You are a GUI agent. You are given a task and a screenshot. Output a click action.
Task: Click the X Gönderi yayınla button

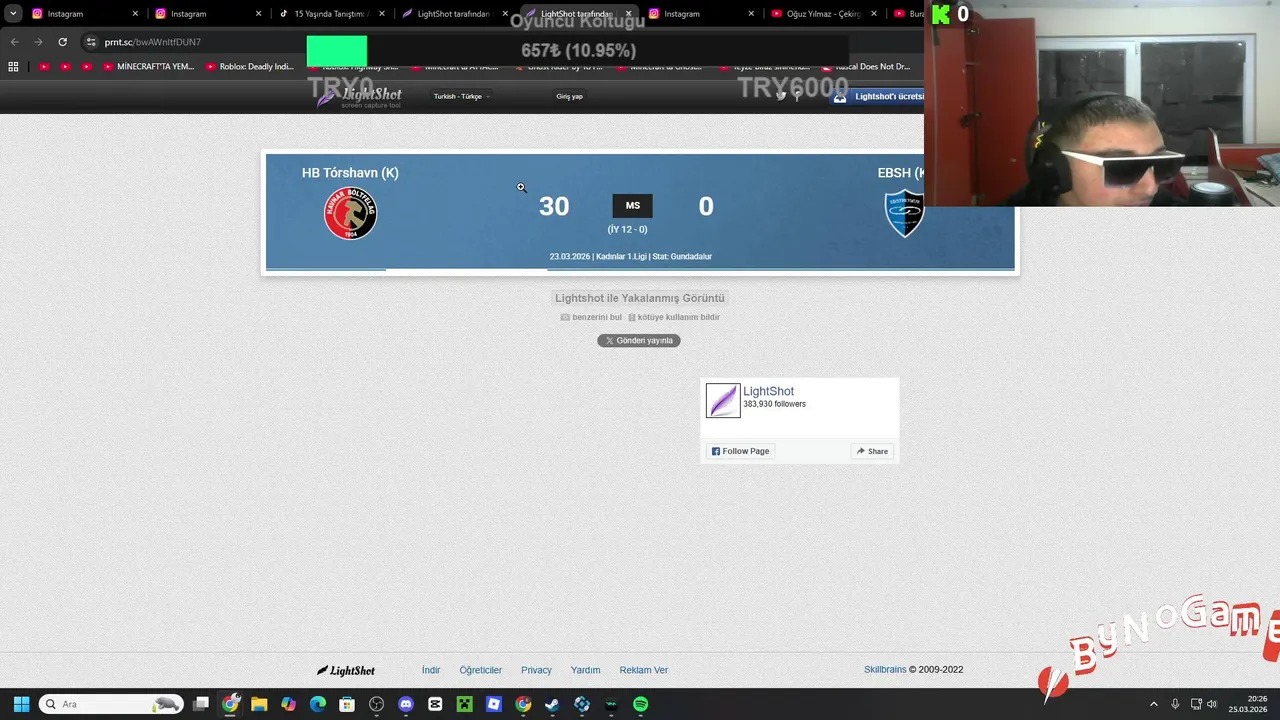coord(639,341)
